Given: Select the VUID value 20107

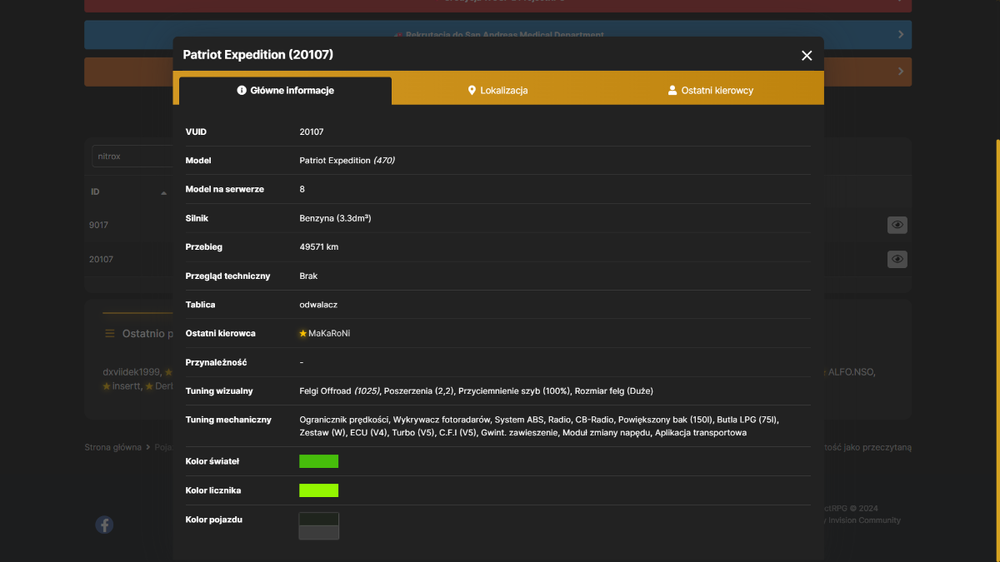Looking at the screenshot, I should (x=311, y=132).
